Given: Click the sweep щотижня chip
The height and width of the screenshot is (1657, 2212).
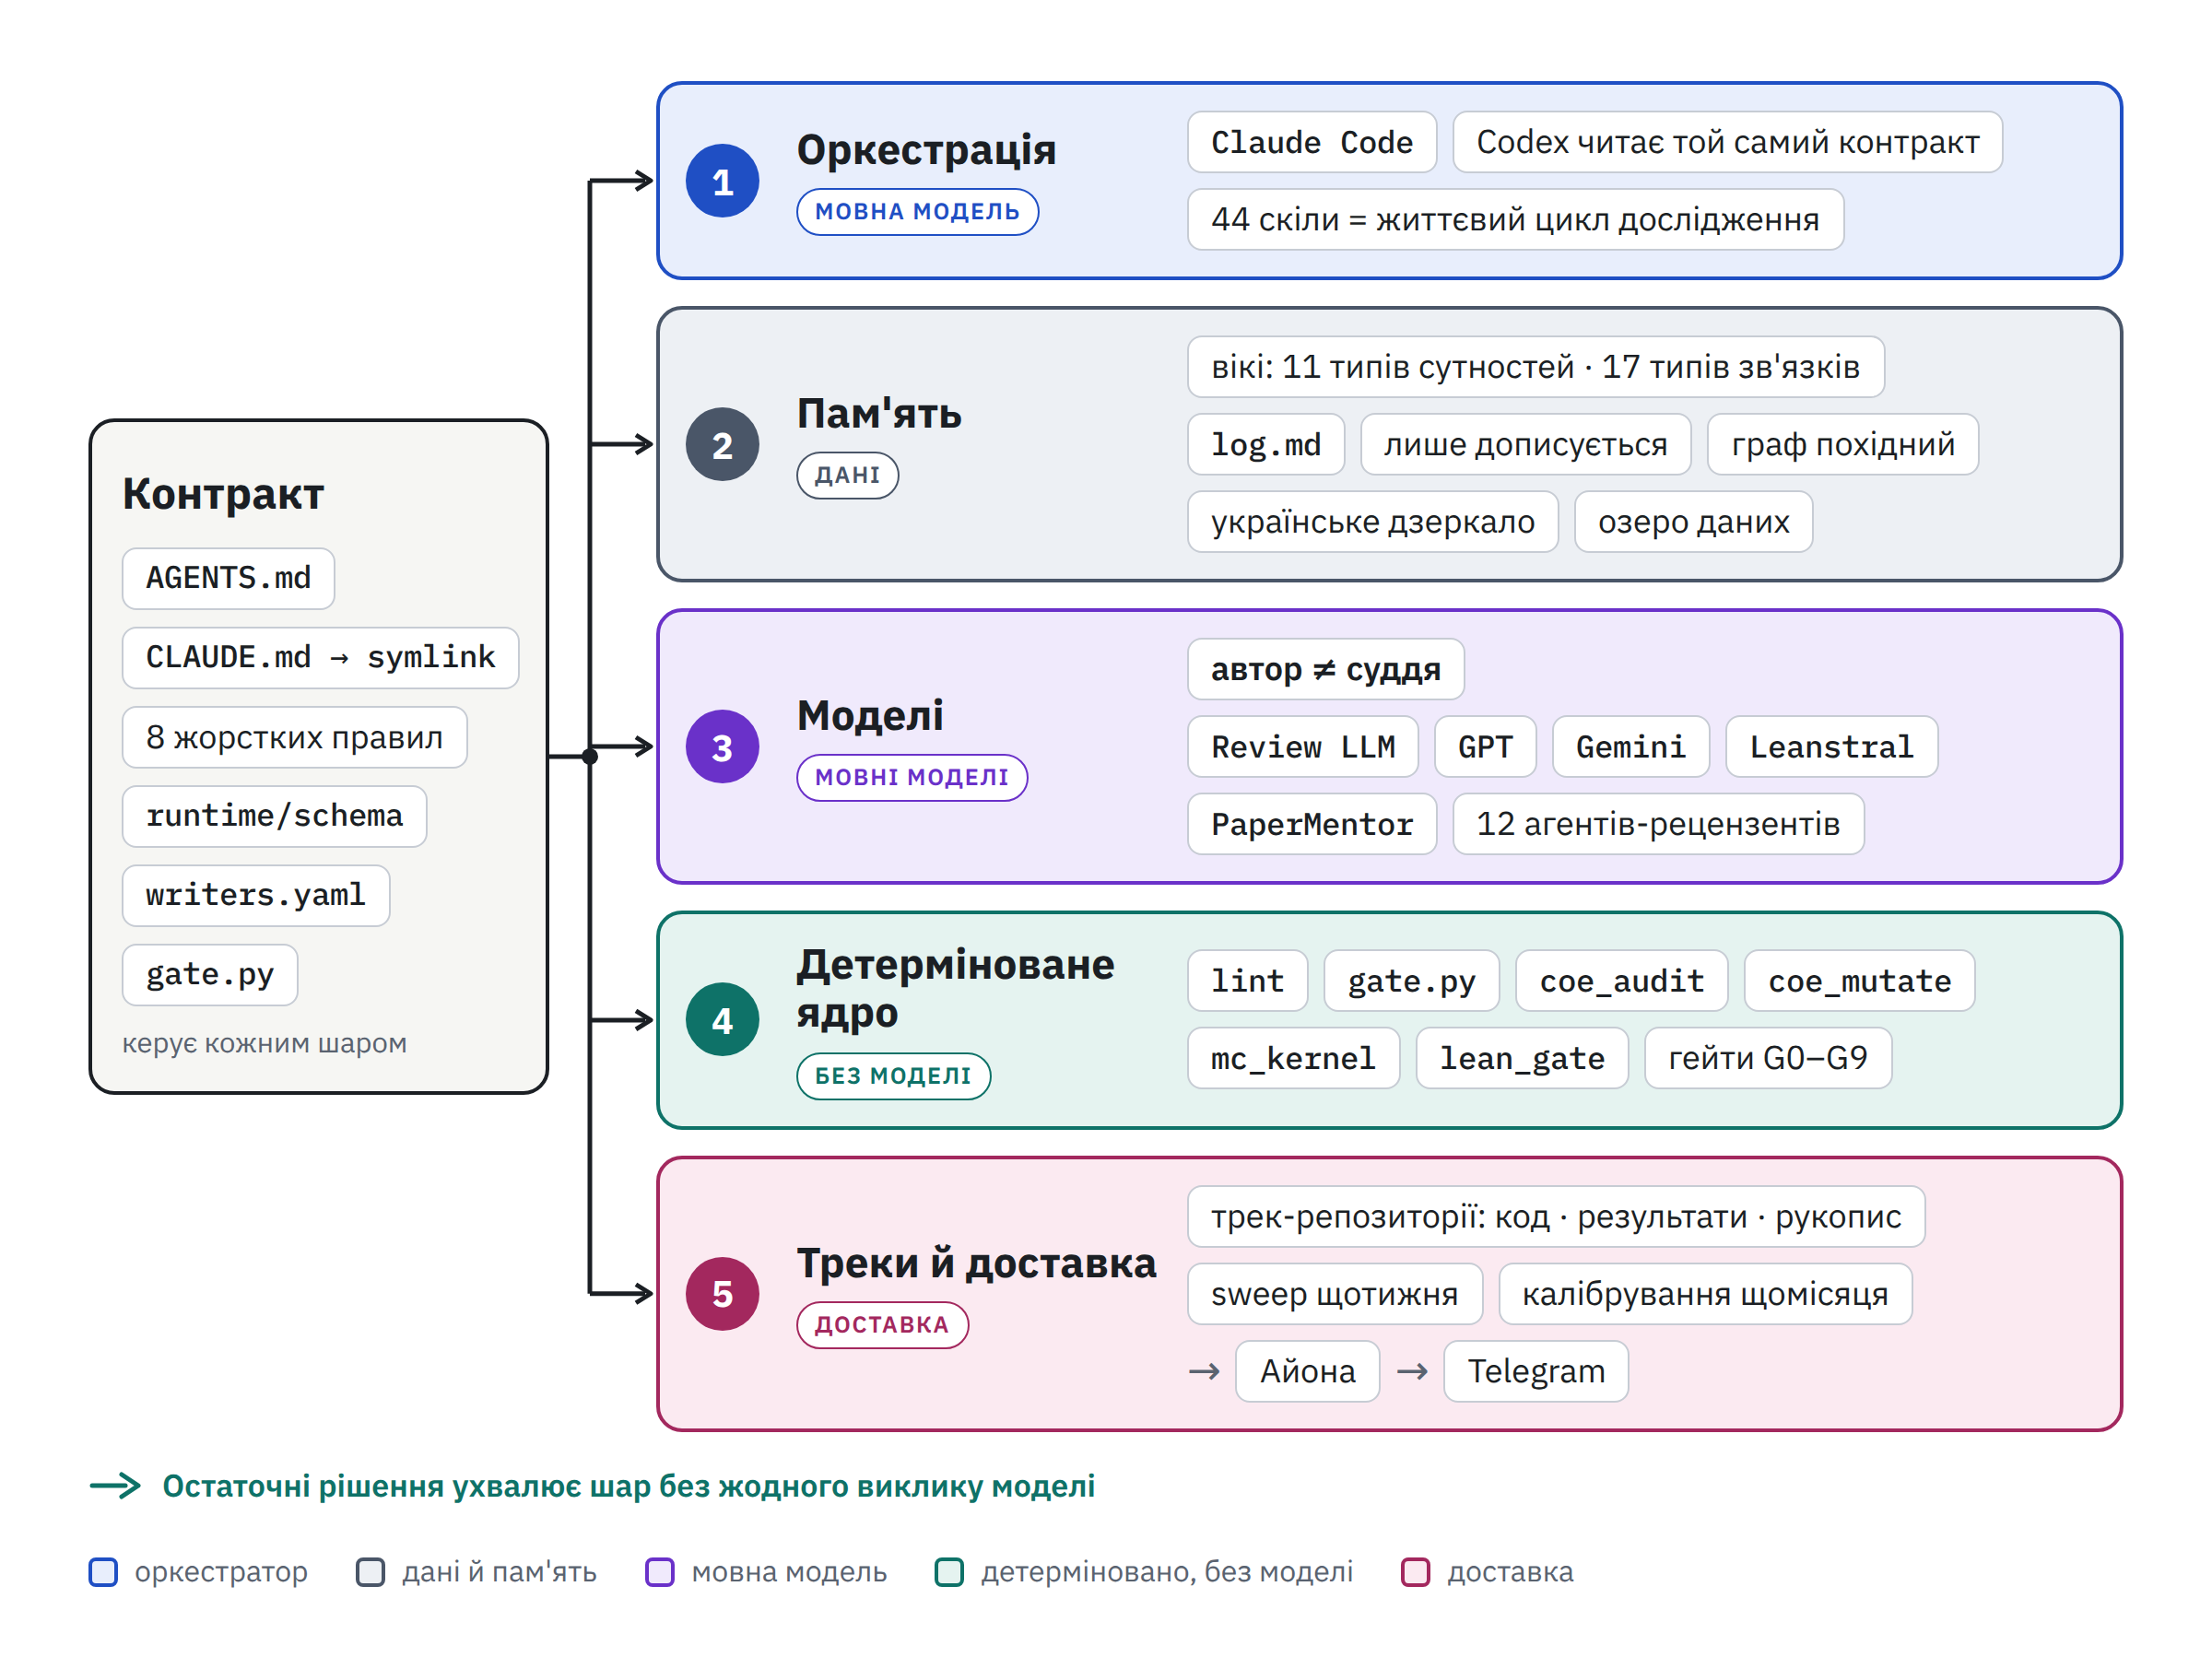Looking at the screenshot, I should tap(1334, 1294).
